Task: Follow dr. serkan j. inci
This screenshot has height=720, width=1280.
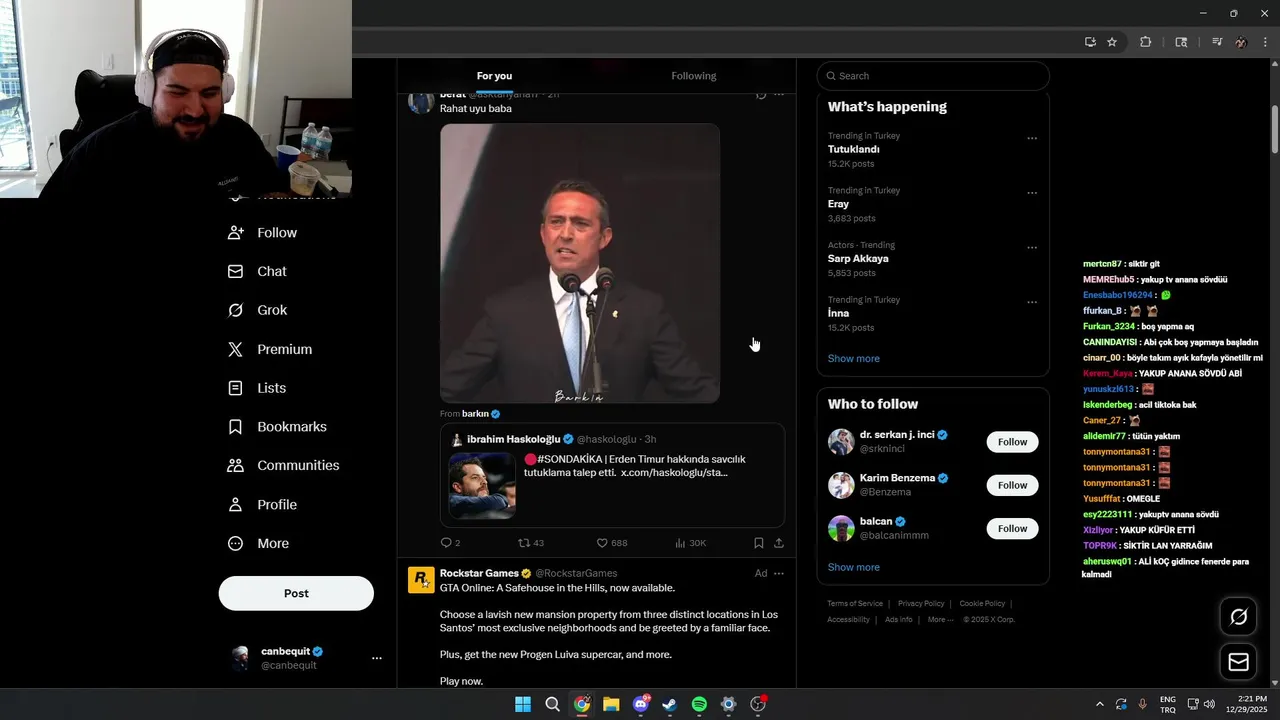Action: [x=1012, y=442]
